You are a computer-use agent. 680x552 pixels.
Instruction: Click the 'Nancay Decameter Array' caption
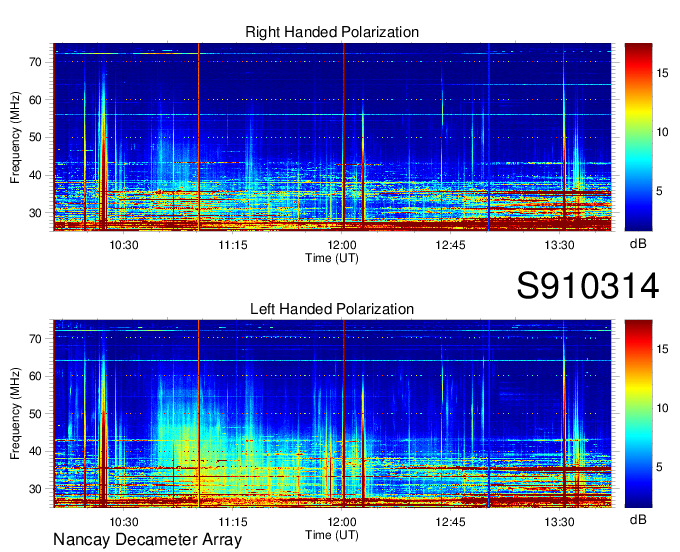(147, 540)
